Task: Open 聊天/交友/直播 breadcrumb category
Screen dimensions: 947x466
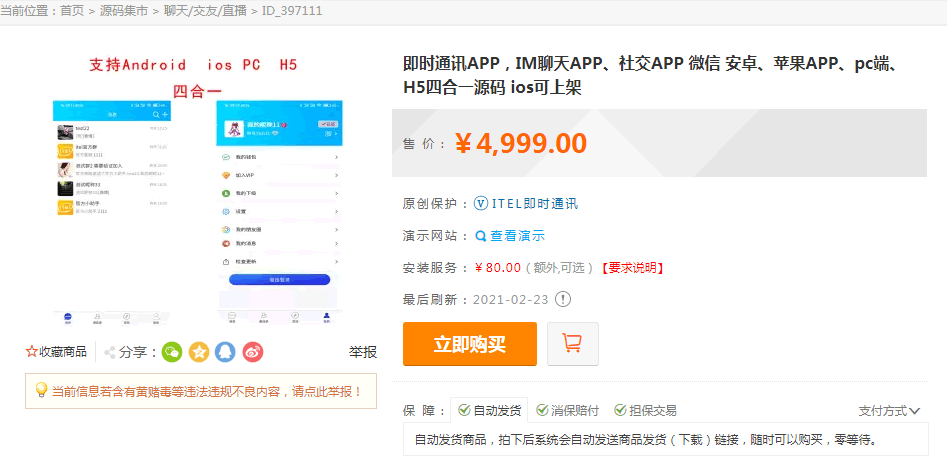Action: (x=205, y=10)
